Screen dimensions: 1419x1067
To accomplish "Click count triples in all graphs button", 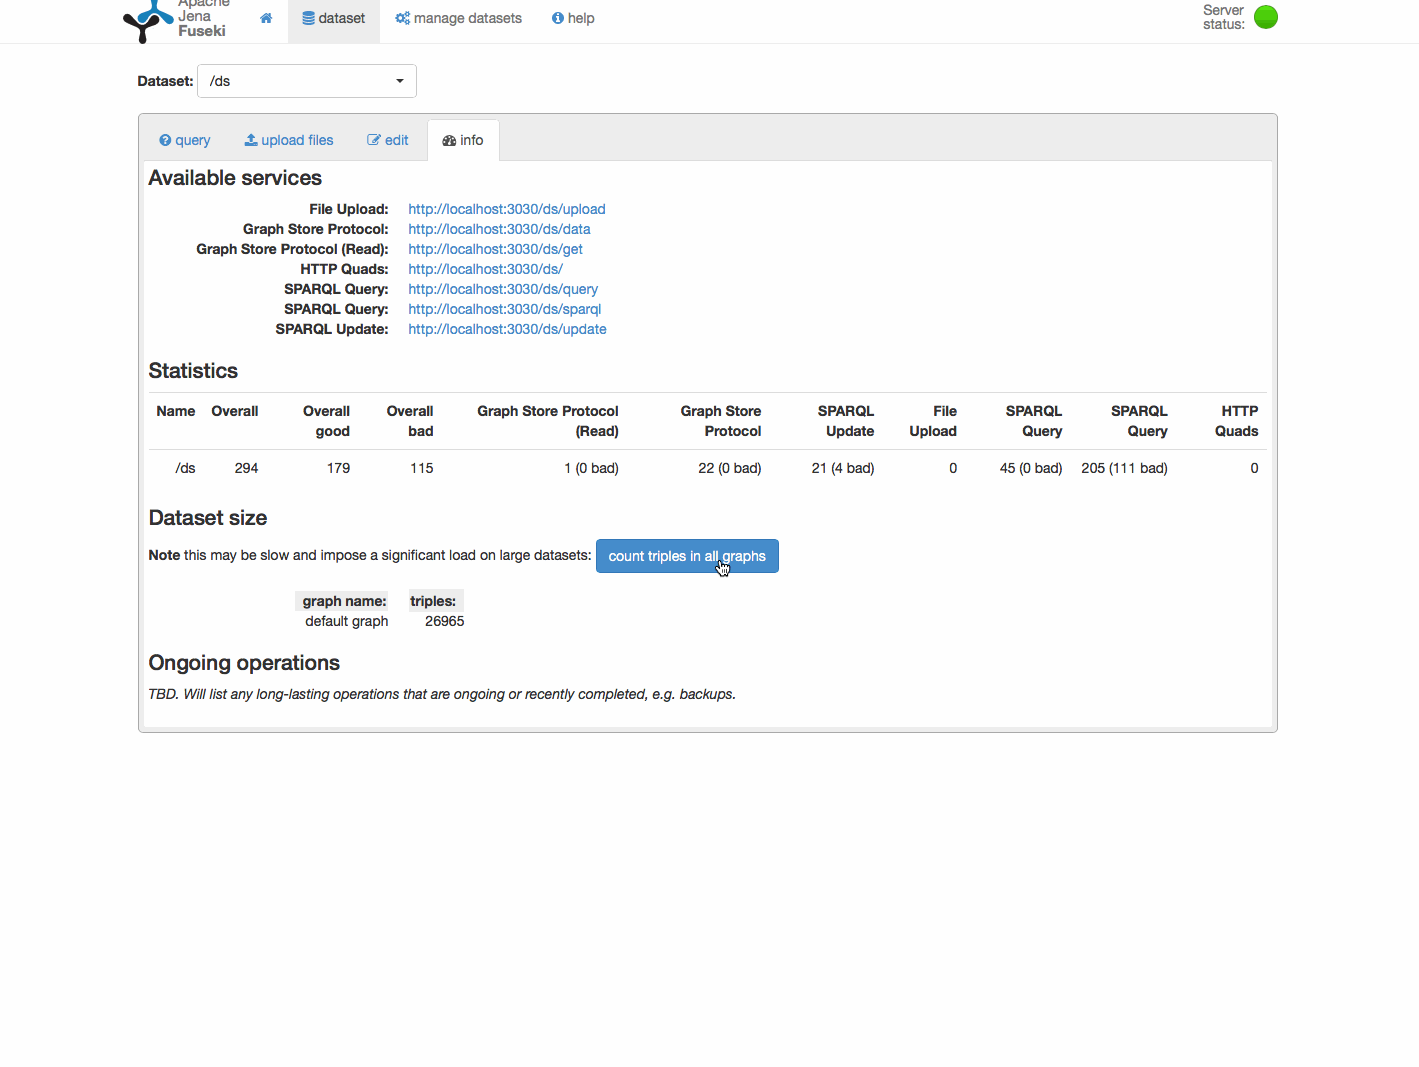I will tap(687, 556).
